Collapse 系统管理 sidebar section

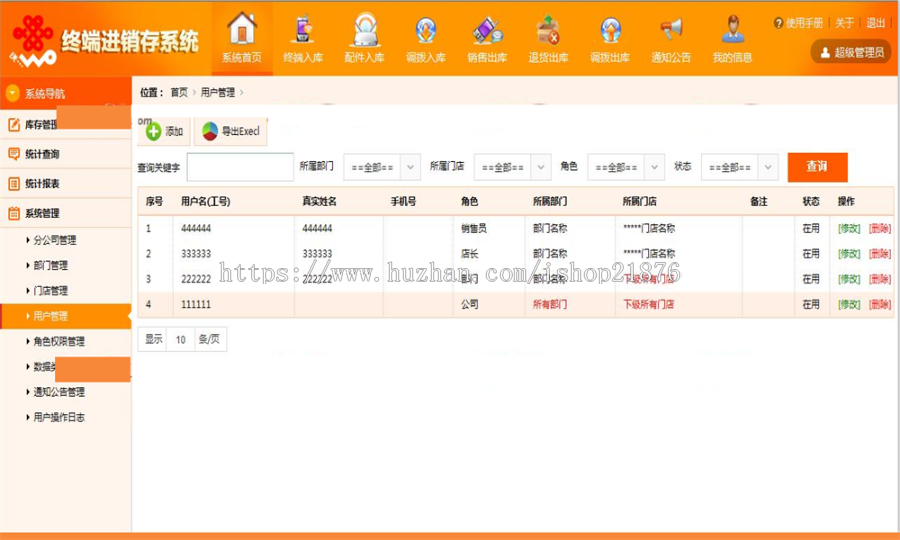(x=65, y=213)
